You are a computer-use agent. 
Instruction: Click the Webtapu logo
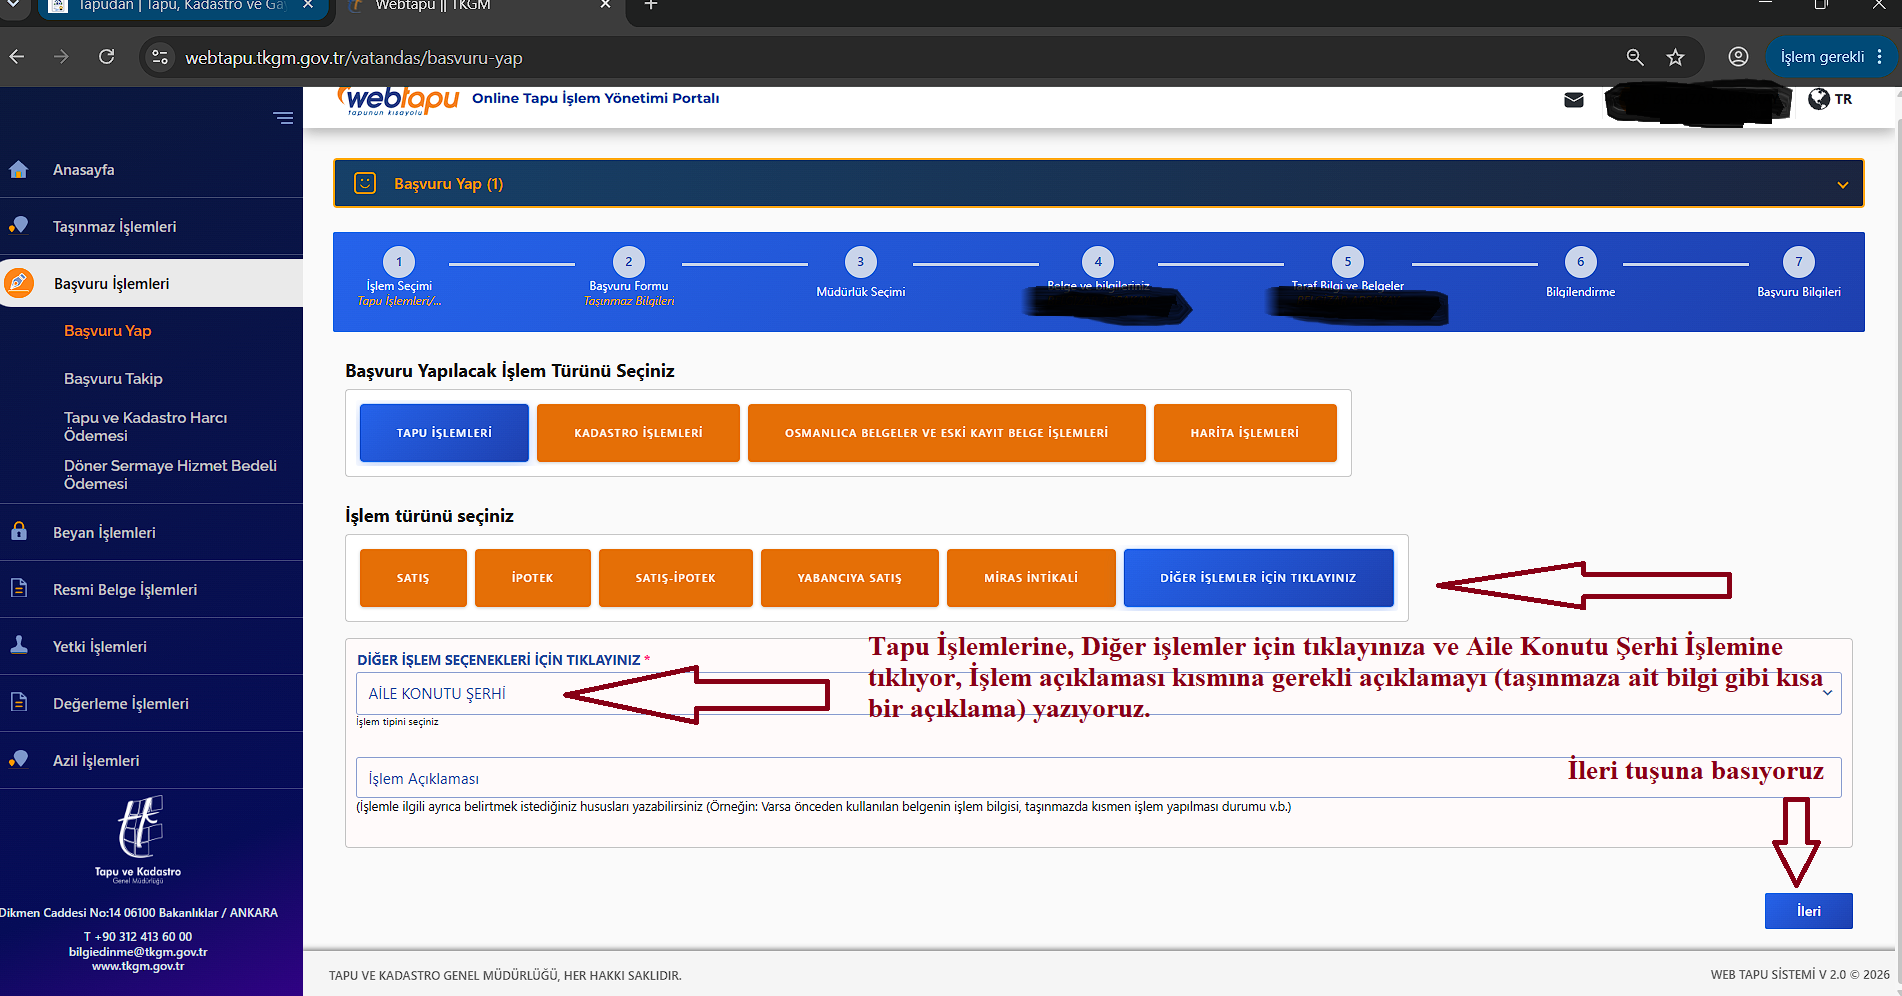tap(399, 100)
